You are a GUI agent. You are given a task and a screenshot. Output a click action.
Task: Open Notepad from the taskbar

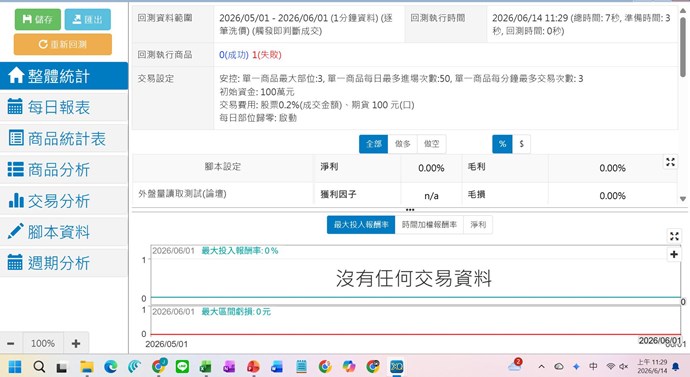tap(301, 366)
